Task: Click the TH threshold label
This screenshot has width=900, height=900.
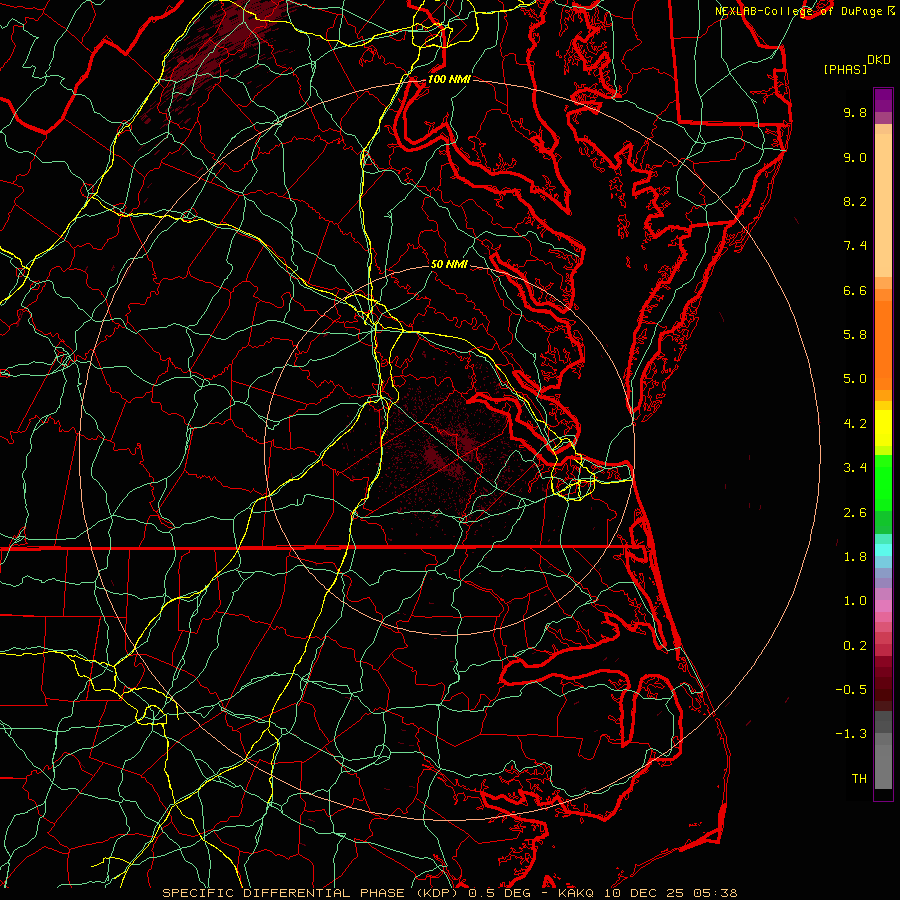Action: pos(859,779)
